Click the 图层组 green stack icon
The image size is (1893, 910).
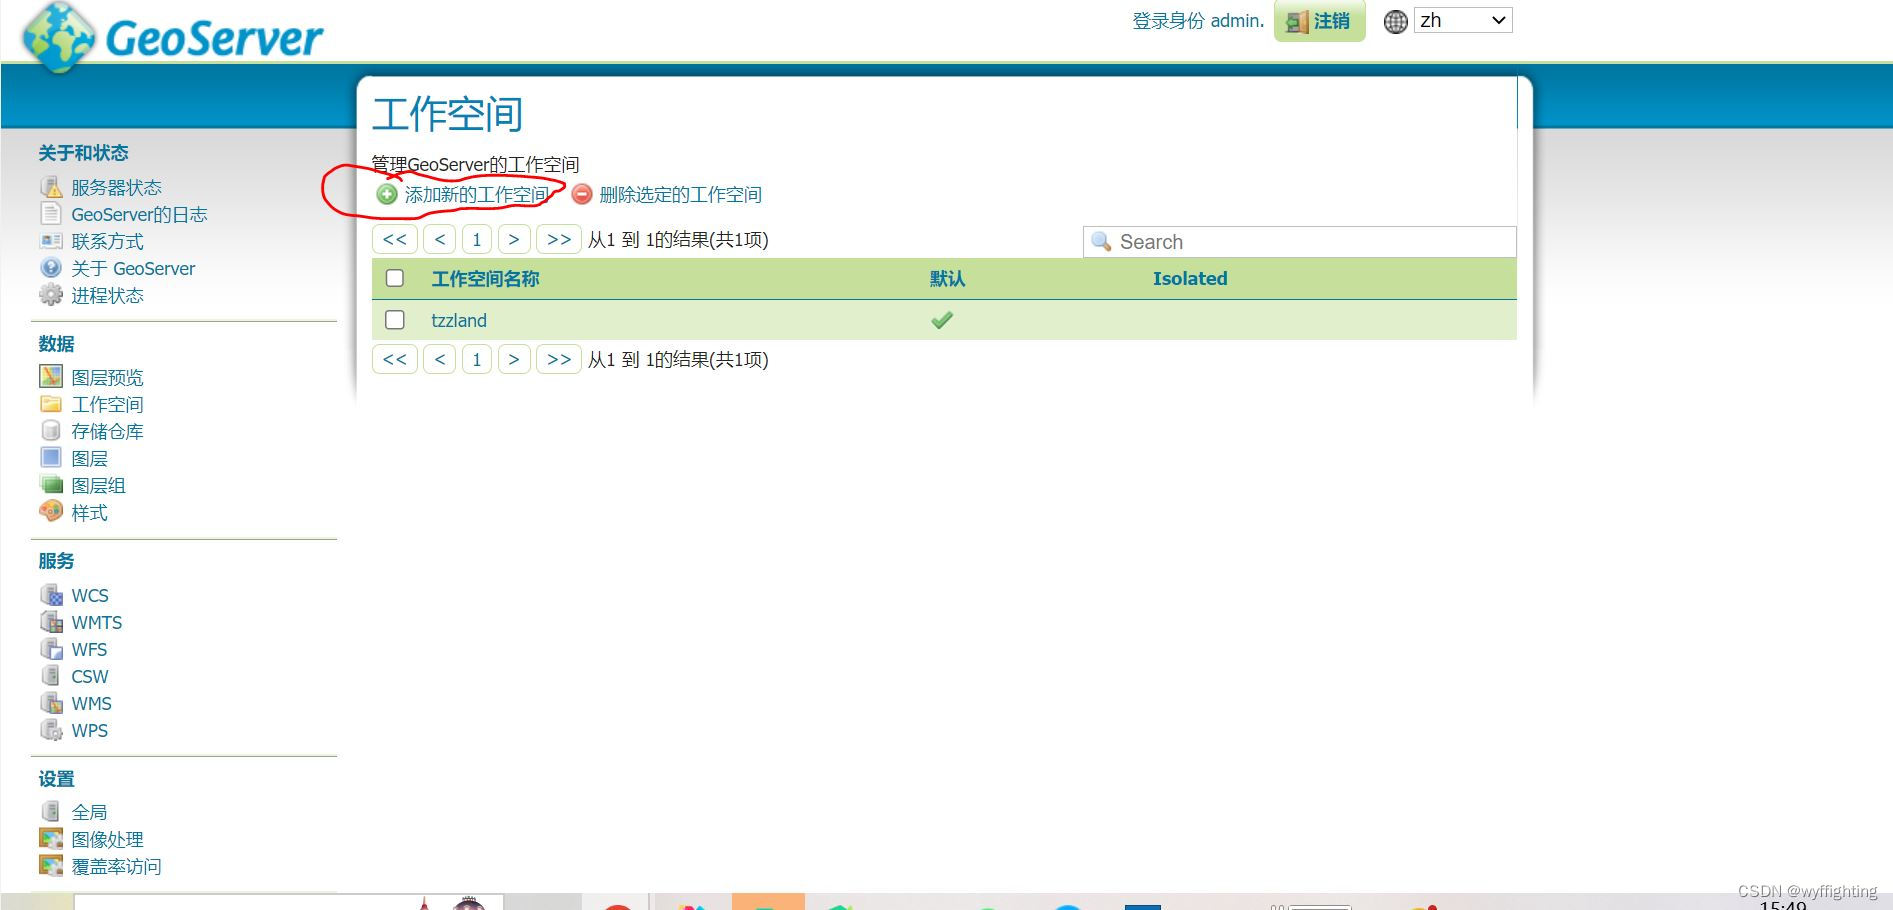(51, 485)
